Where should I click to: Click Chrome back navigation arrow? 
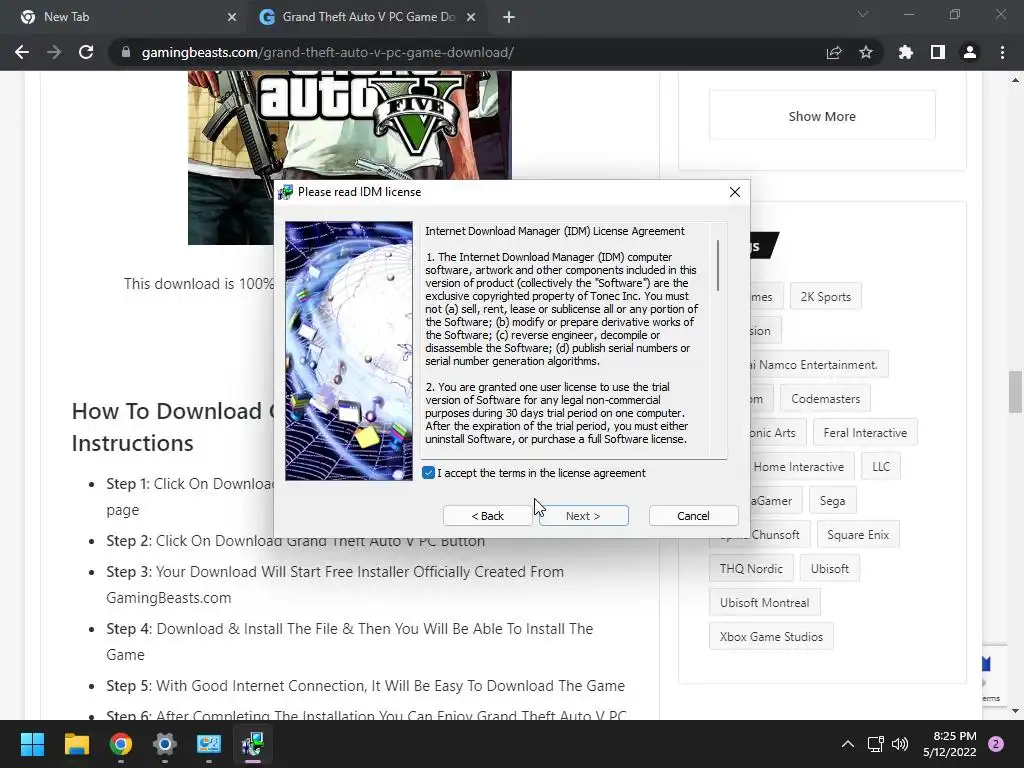point(22,52)
